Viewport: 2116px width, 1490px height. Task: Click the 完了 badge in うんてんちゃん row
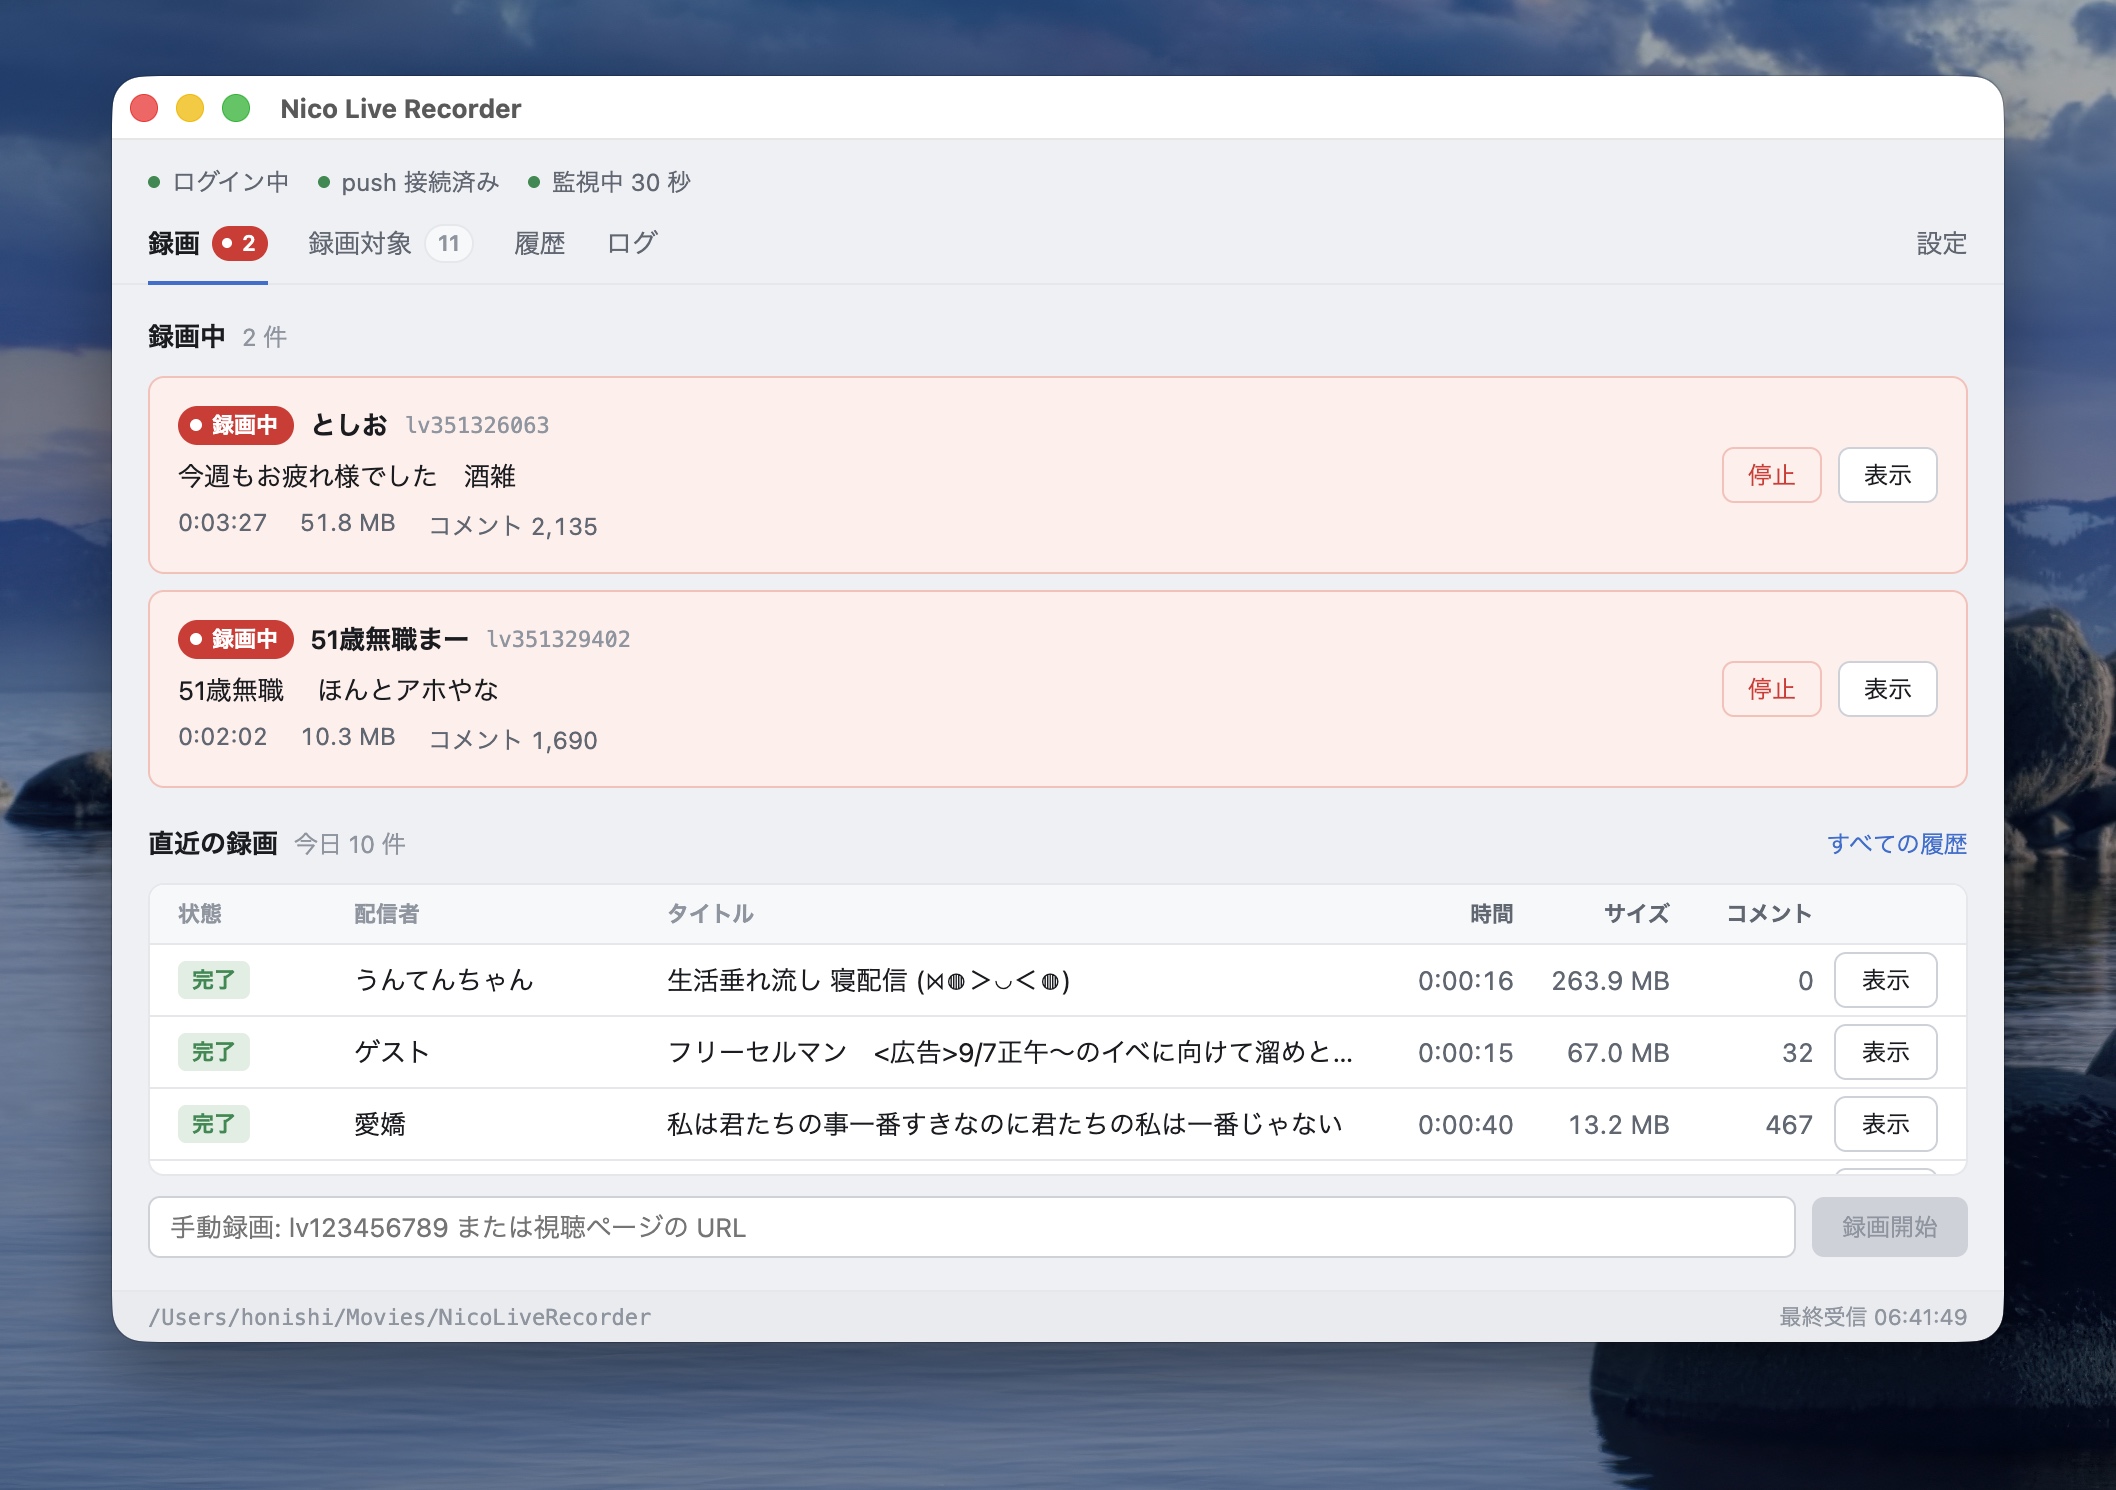click(213, 980)
